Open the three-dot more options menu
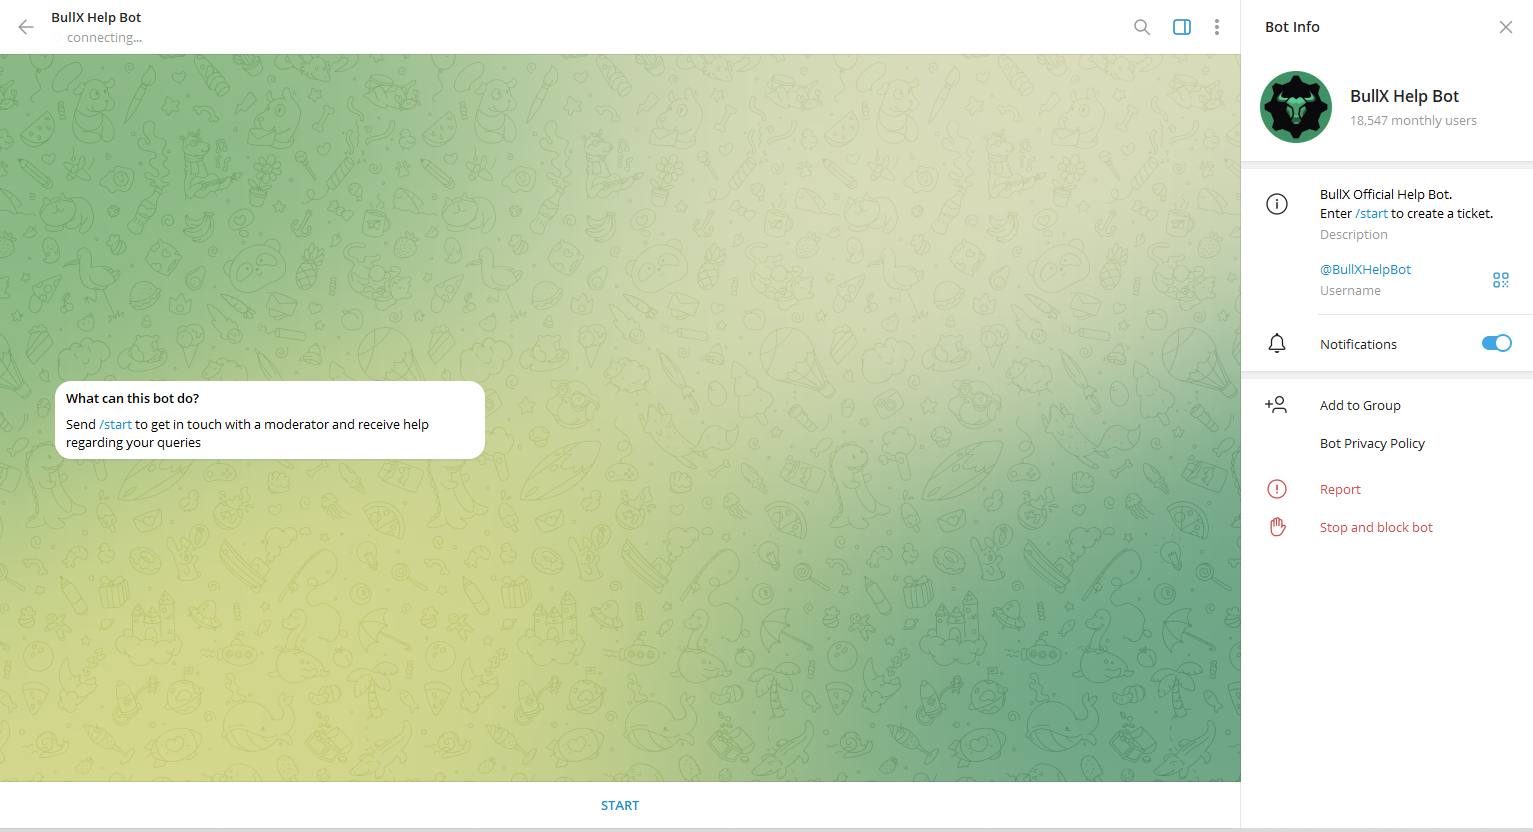 pos(1216,27)
